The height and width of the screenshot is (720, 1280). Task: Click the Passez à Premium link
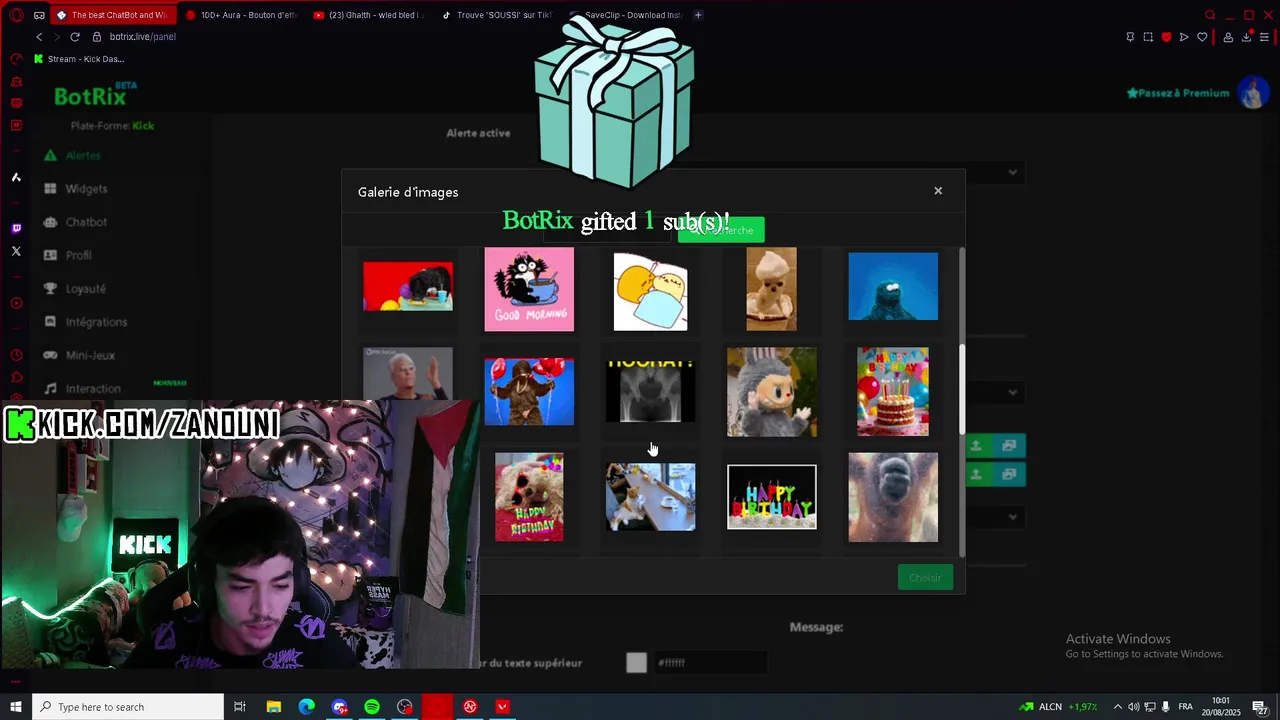1178,93
